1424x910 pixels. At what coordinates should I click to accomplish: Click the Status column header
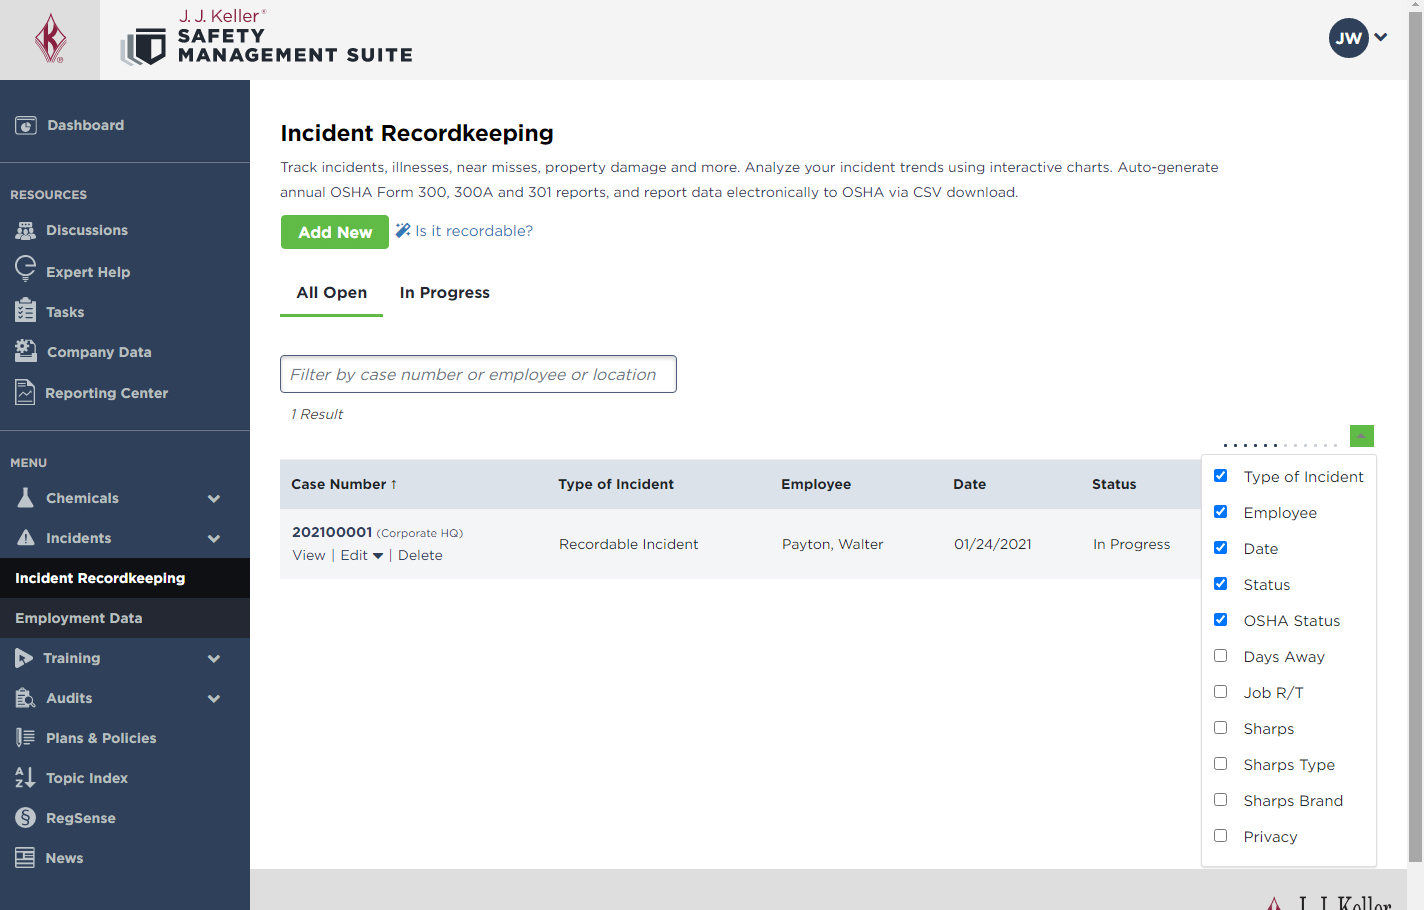pos(1114,484)
